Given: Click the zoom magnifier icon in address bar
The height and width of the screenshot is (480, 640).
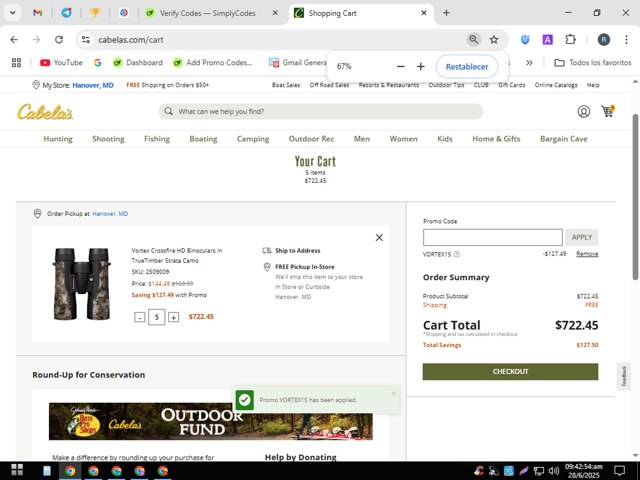Looking at the screenshot, I should coord(473,40).
